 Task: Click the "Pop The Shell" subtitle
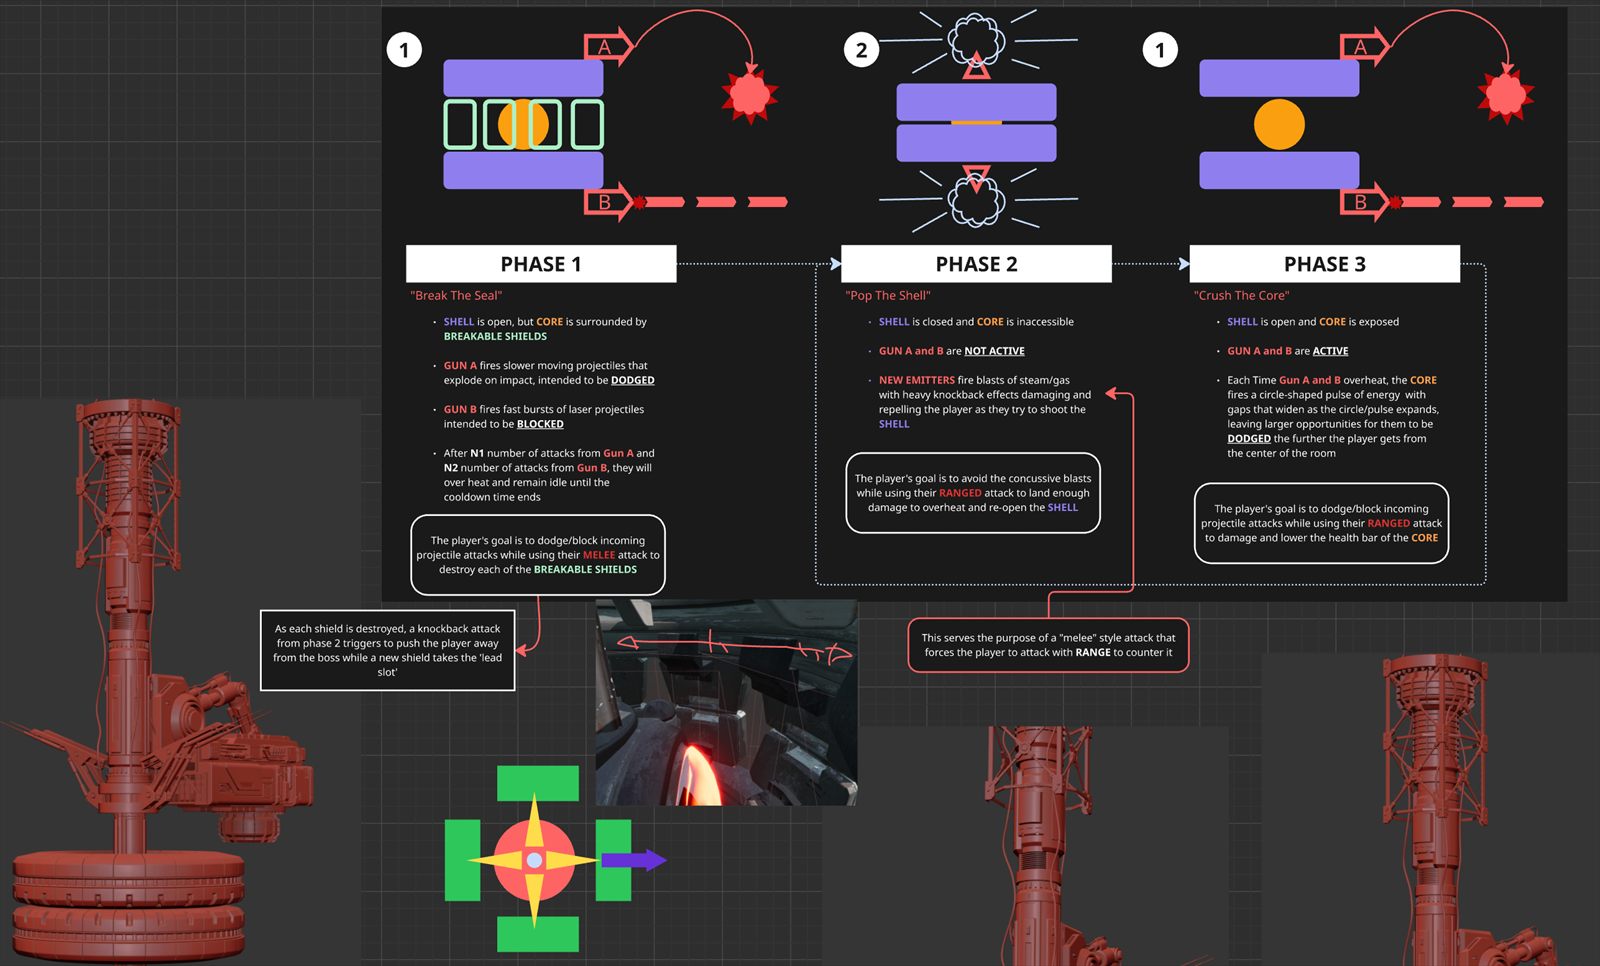coord(888,295)
